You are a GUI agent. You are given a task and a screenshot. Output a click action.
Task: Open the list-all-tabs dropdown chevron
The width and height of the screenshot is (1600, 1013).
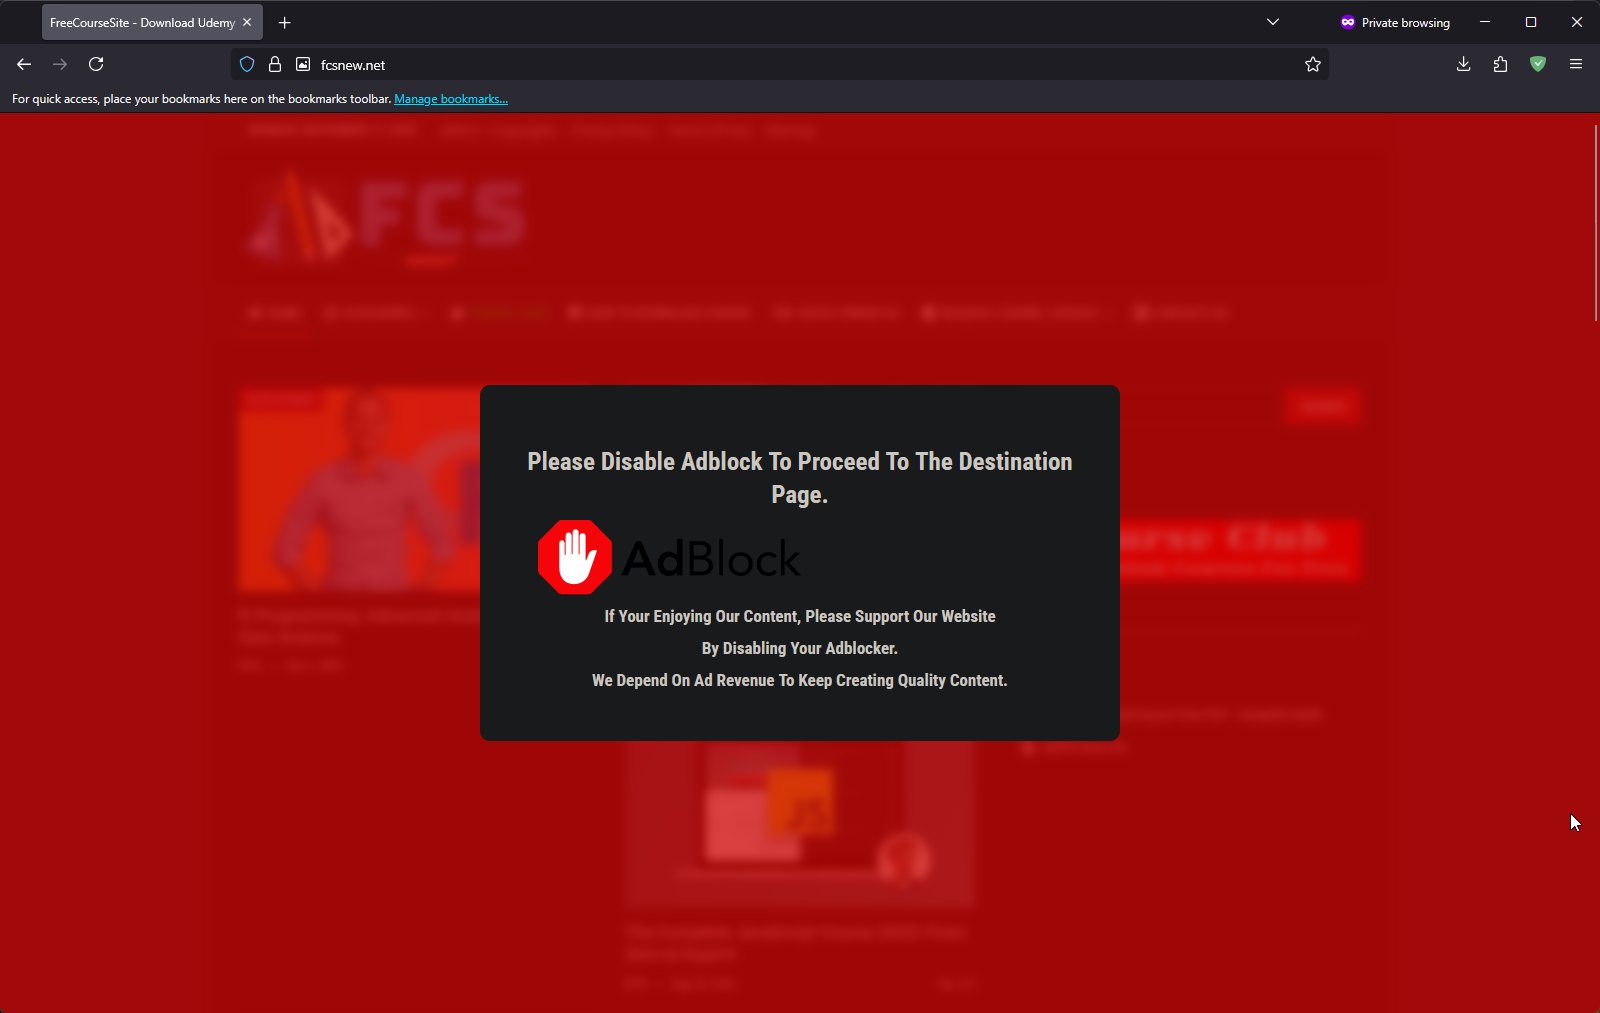pos(1272,22)
